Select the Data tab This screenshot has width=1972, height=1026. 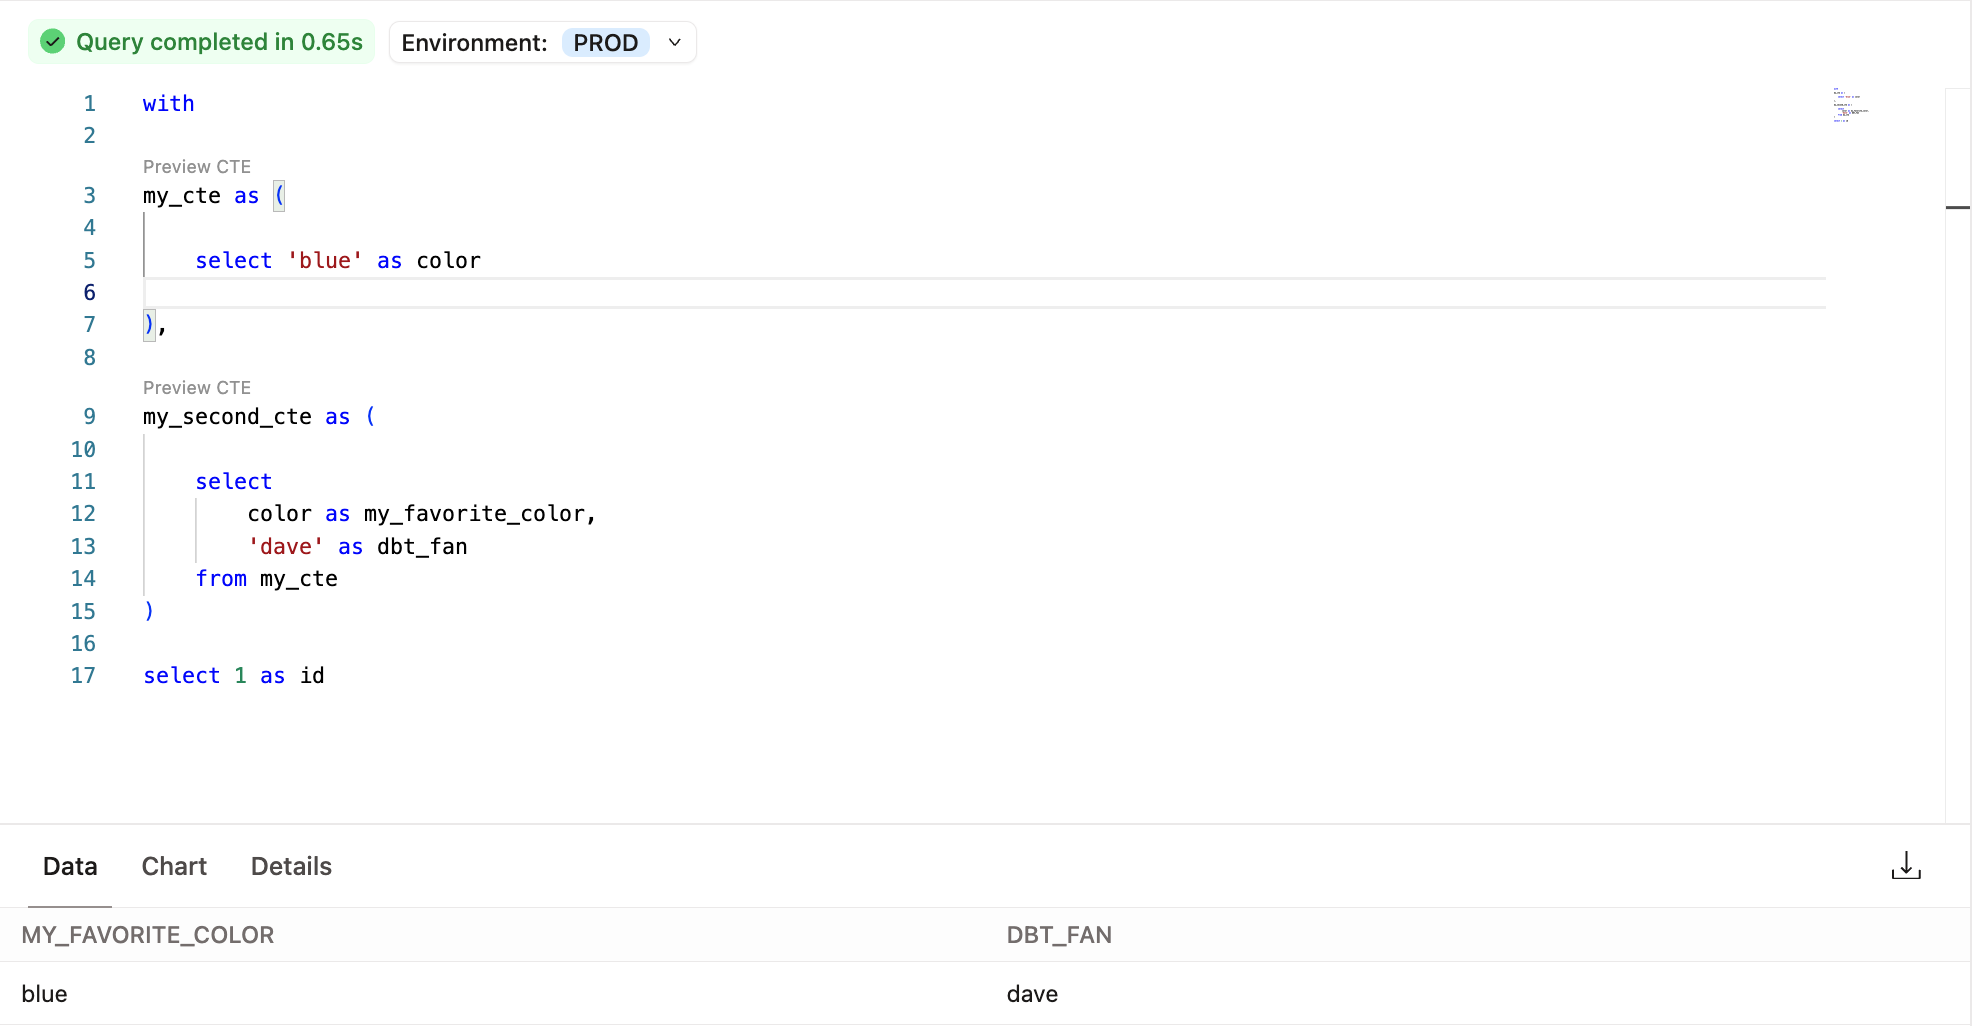70,866
